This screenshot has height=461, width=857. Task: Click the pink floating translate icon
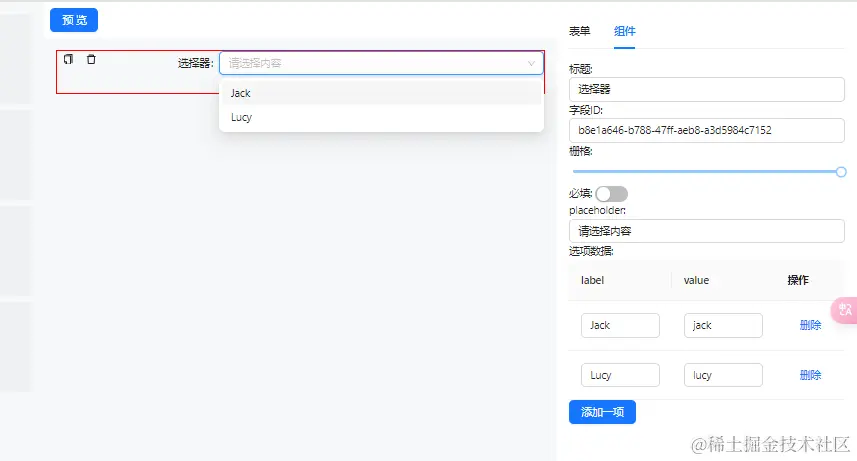click(x=845, y=310)
